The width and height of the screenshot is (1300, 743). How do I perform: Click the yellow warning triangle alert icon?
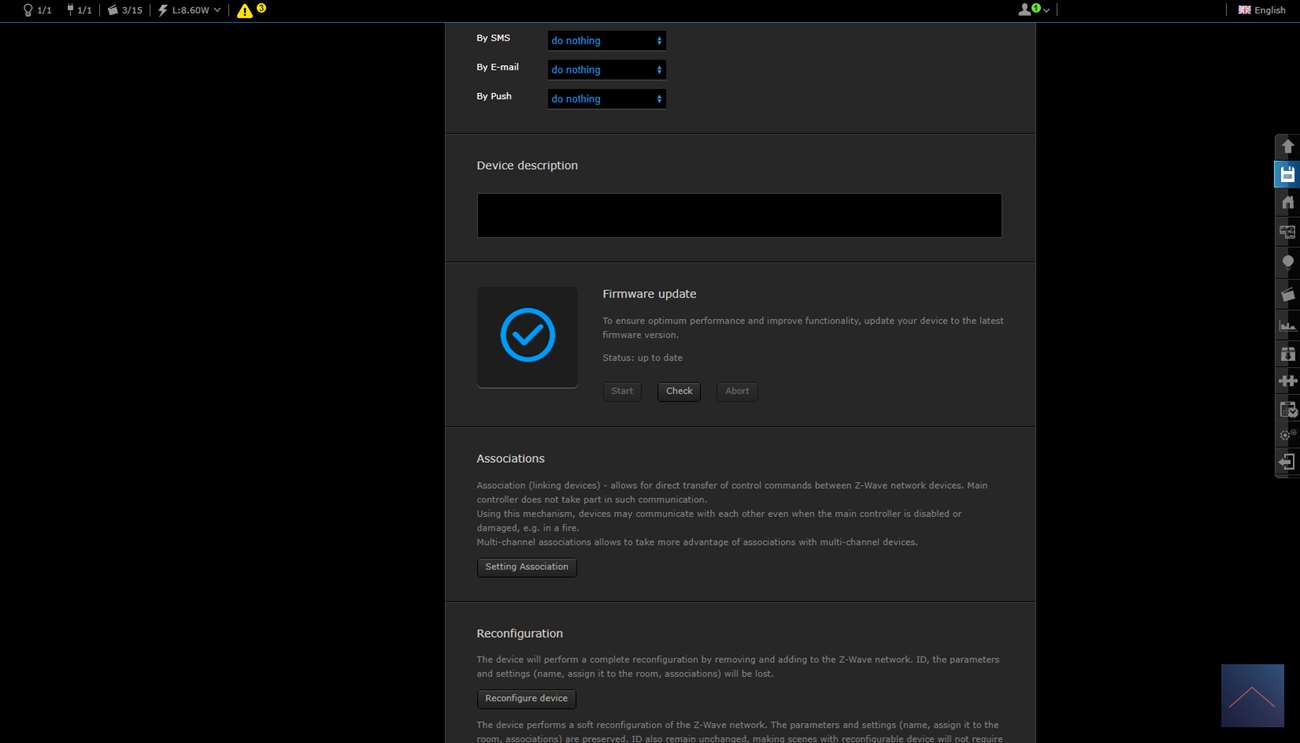click(x=245, y=11)
